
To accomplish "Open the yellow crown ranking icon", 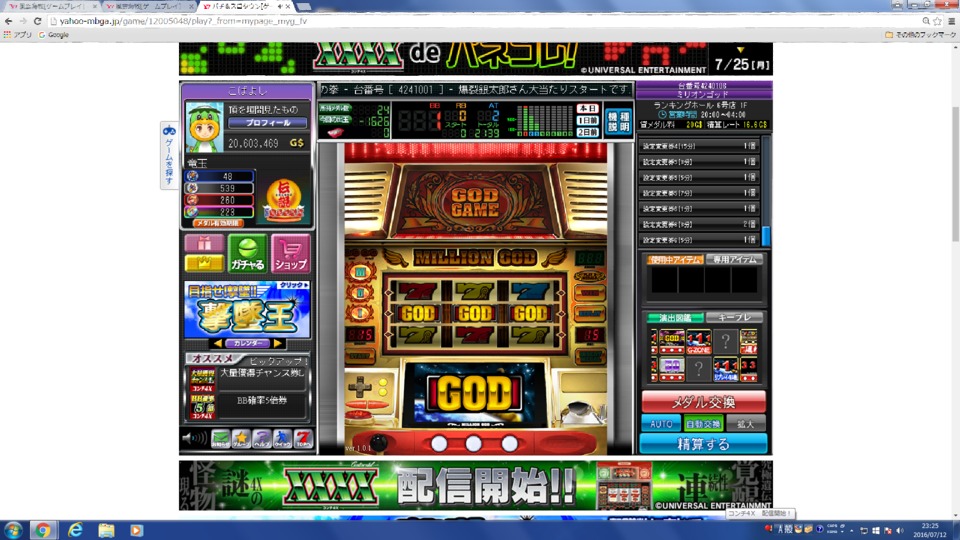I will click(204, 263).
